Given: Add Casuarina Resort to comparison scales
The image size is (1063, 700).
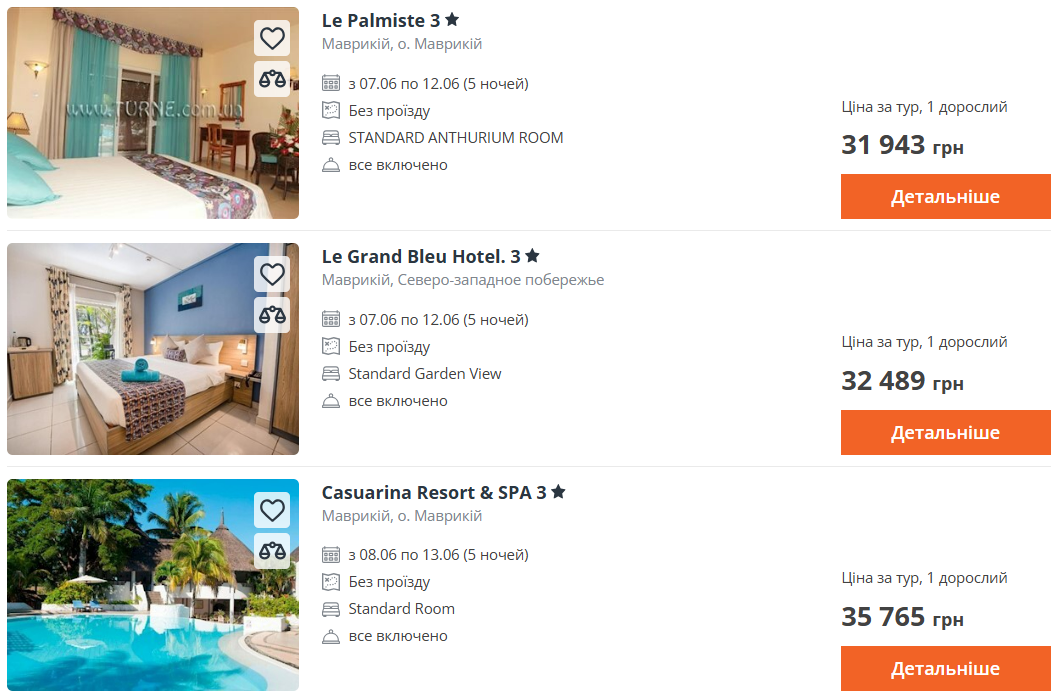Looking at the screenshot, I should pyautogui.click(x=272, y=551).
